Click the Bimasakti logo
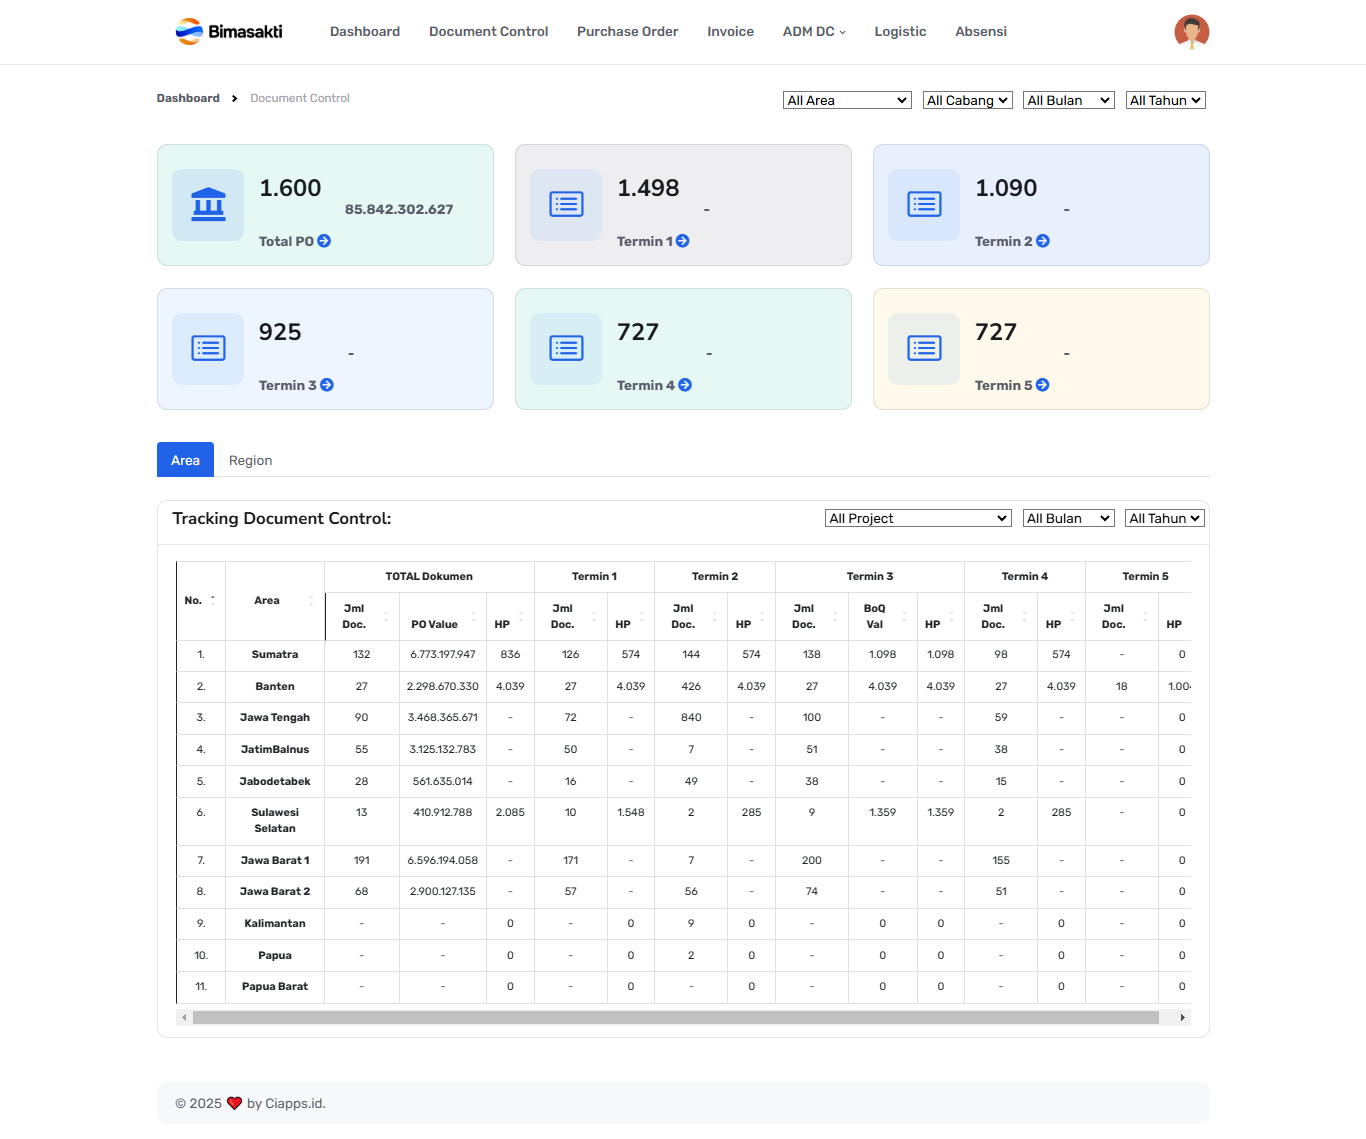The image size is (1366, 1139). [229, 32]
